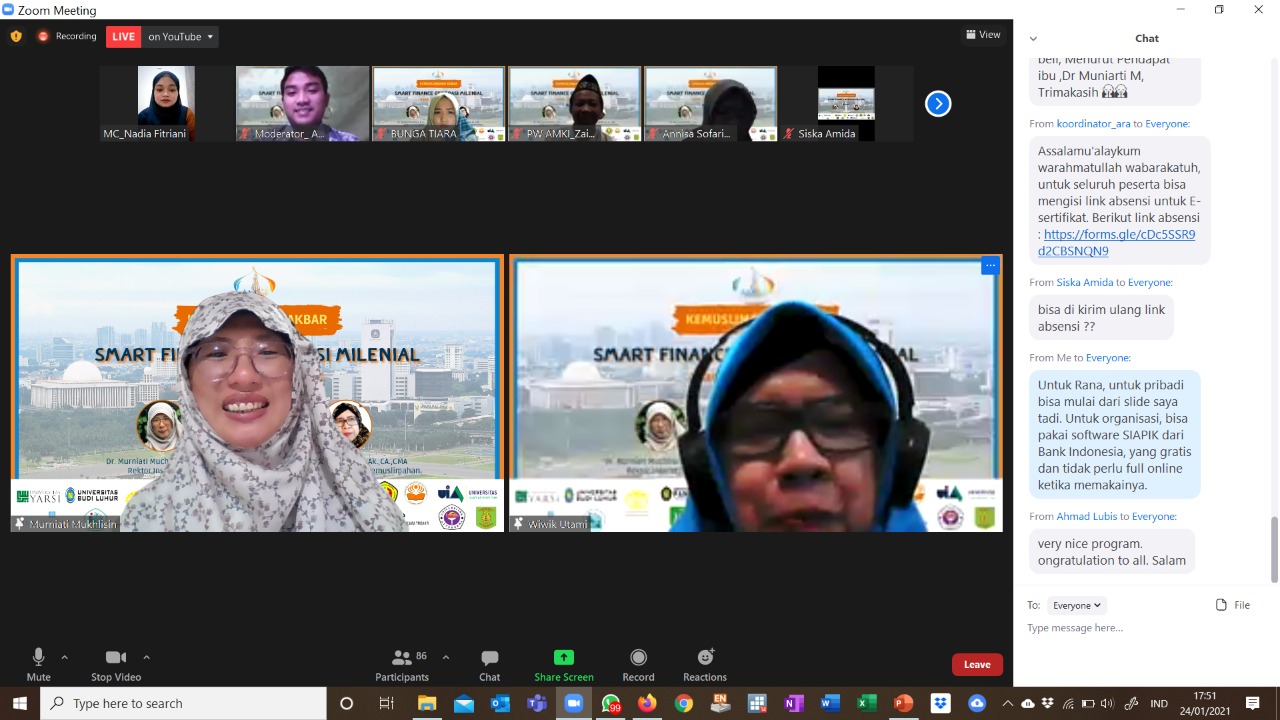This screenshot has width=1280, height=720.
Task: Click the Participants icon
Action: pyautogui.click(x=402, y=658)
